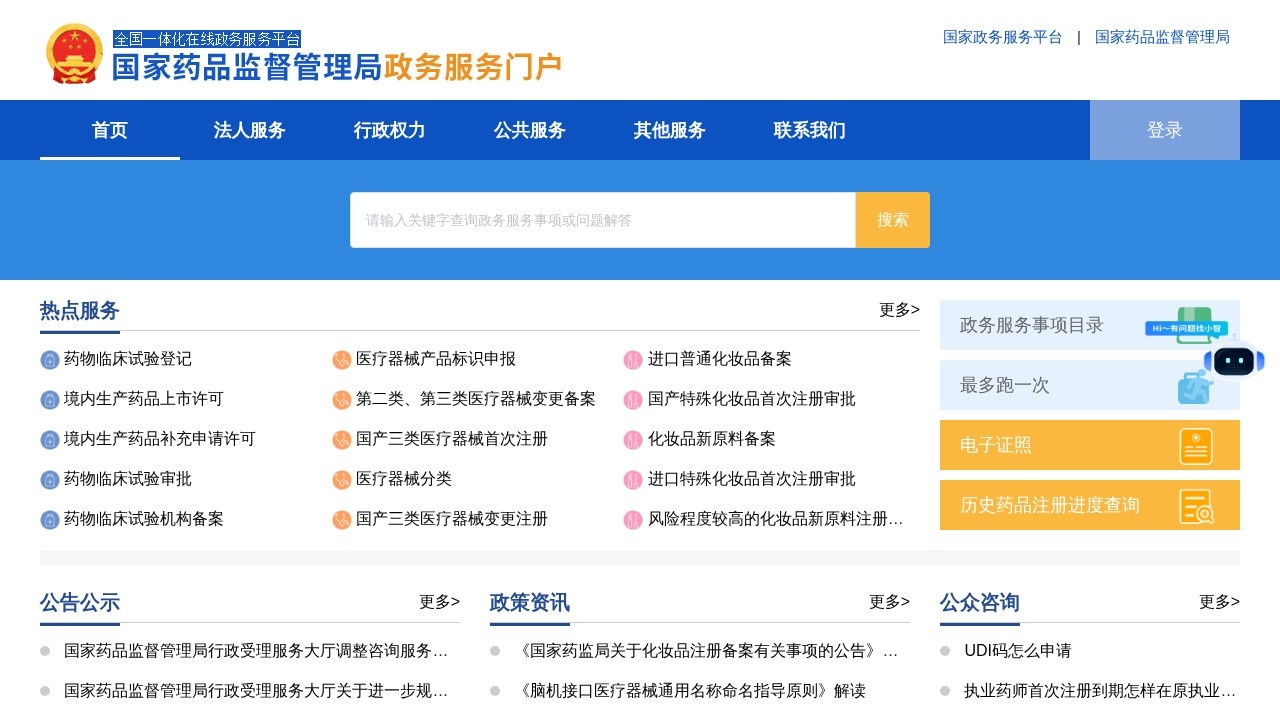Click icon beside 进口特殊化妆品首次注册审批
The height and width of the screenshot is (720, 1280).
click(633, 480)
